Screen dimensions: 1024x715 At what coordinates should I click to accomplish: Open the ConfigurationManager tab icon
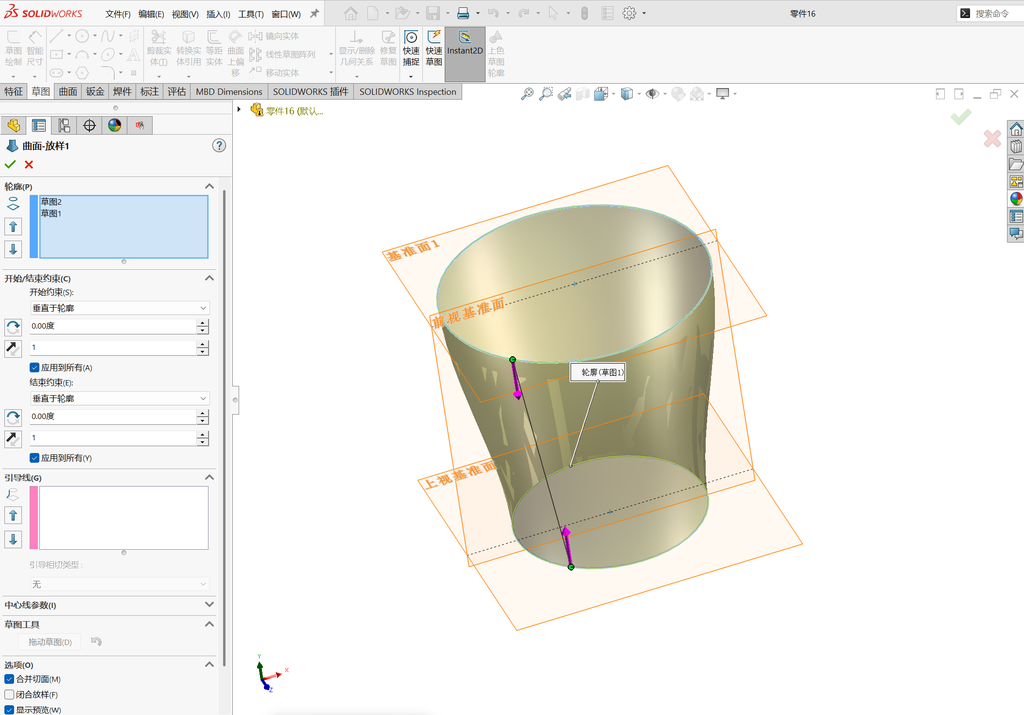[x=64, y=125]
